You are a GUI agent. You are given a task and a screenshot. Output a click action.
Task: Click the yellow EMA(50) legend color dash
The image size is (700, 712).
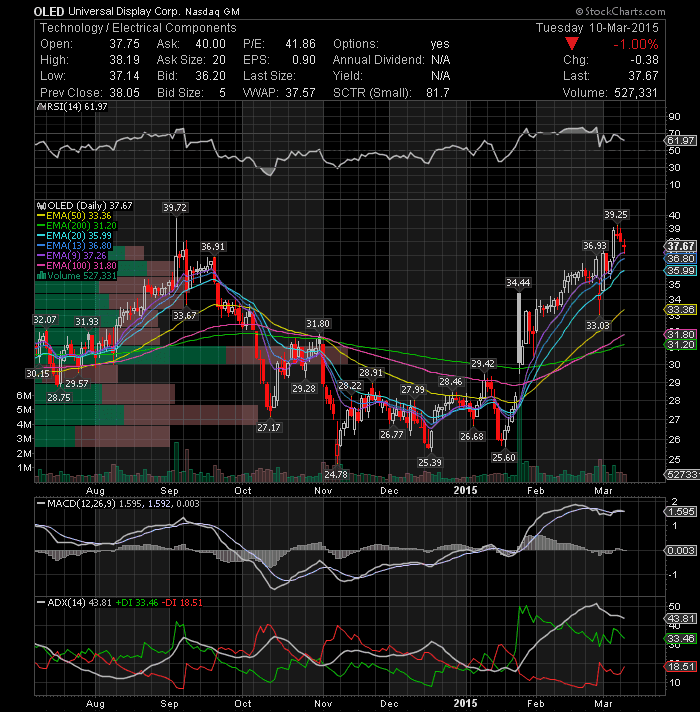(40, 216)
